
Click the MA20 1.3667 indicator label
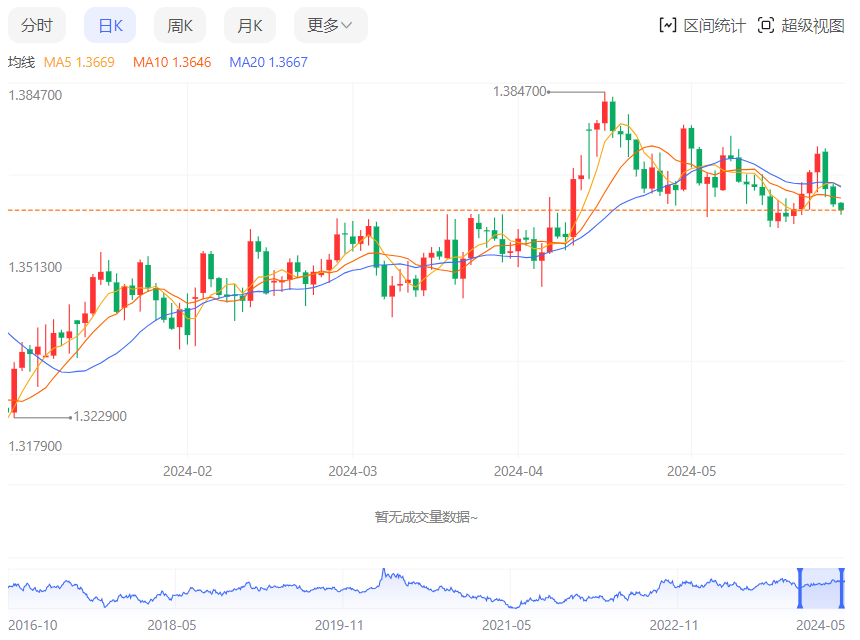[x=268, y=62]
